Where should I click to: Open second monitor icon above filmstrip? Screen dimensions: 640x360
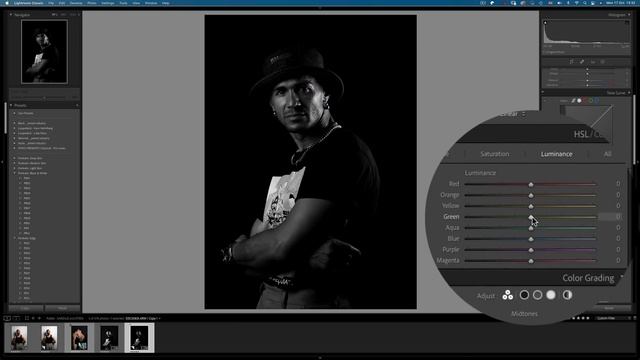(16, 318)
